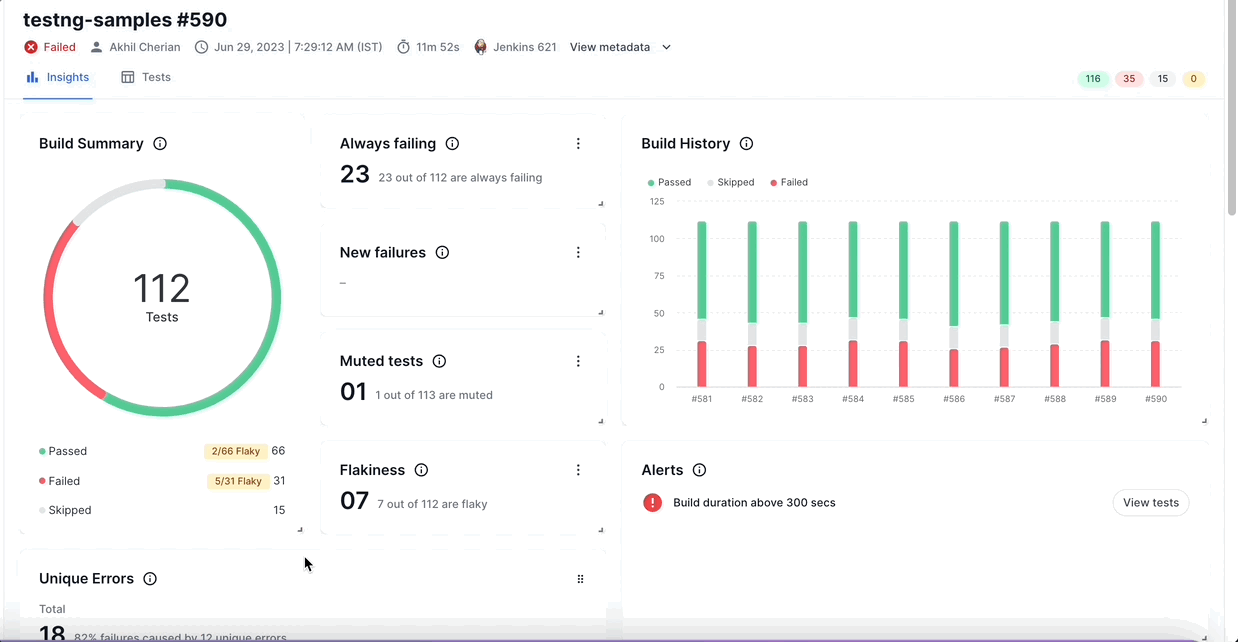Select the Insights tab
This screenshot has width=1238, height=642.
click(x=58, y=77)
